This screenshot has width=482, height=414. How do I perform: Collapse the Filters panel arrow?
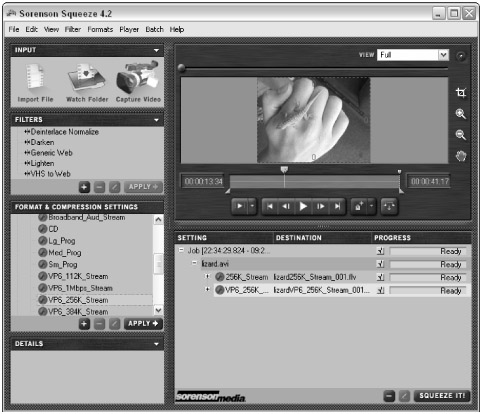click(156, 120)
